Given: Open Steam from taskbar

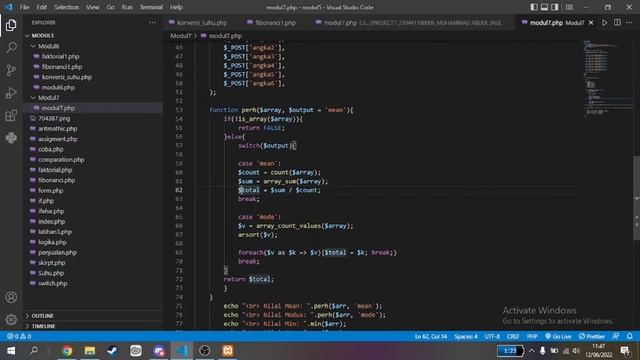Looking at the screenshot, I should (x=113, y=351).
